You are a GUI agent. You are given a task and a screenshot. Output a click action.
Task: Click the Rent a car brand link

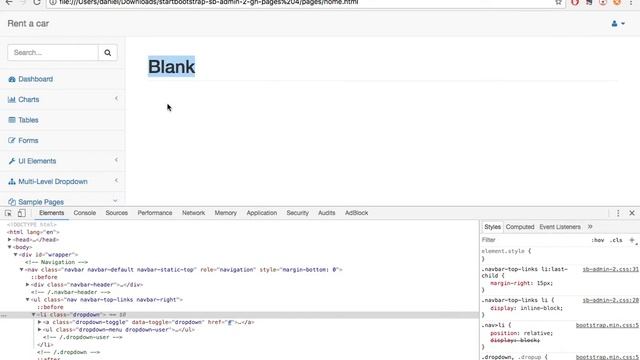28,24
